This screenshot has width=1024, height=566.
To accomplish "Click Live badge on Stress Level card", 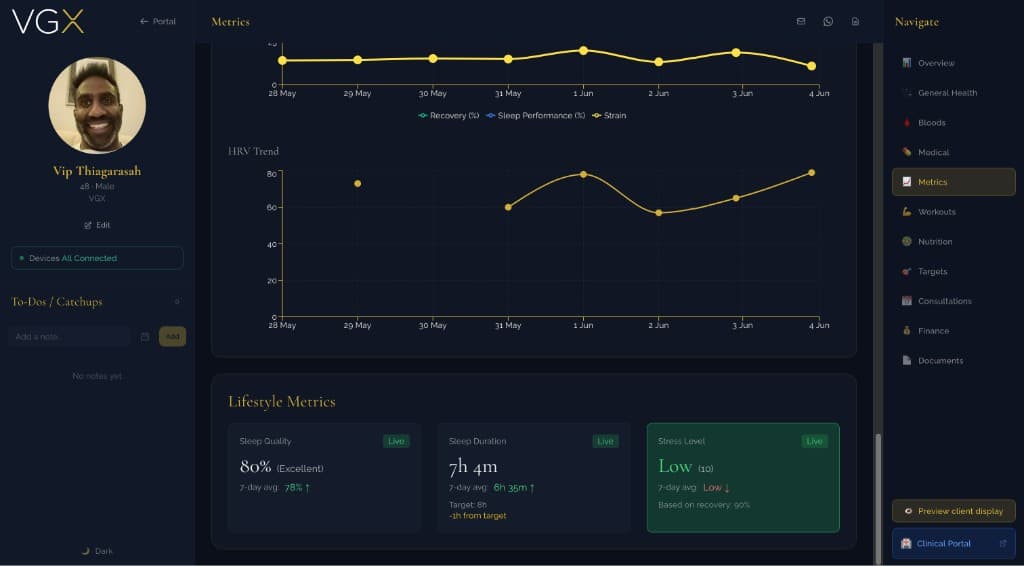I will (814, 441).
